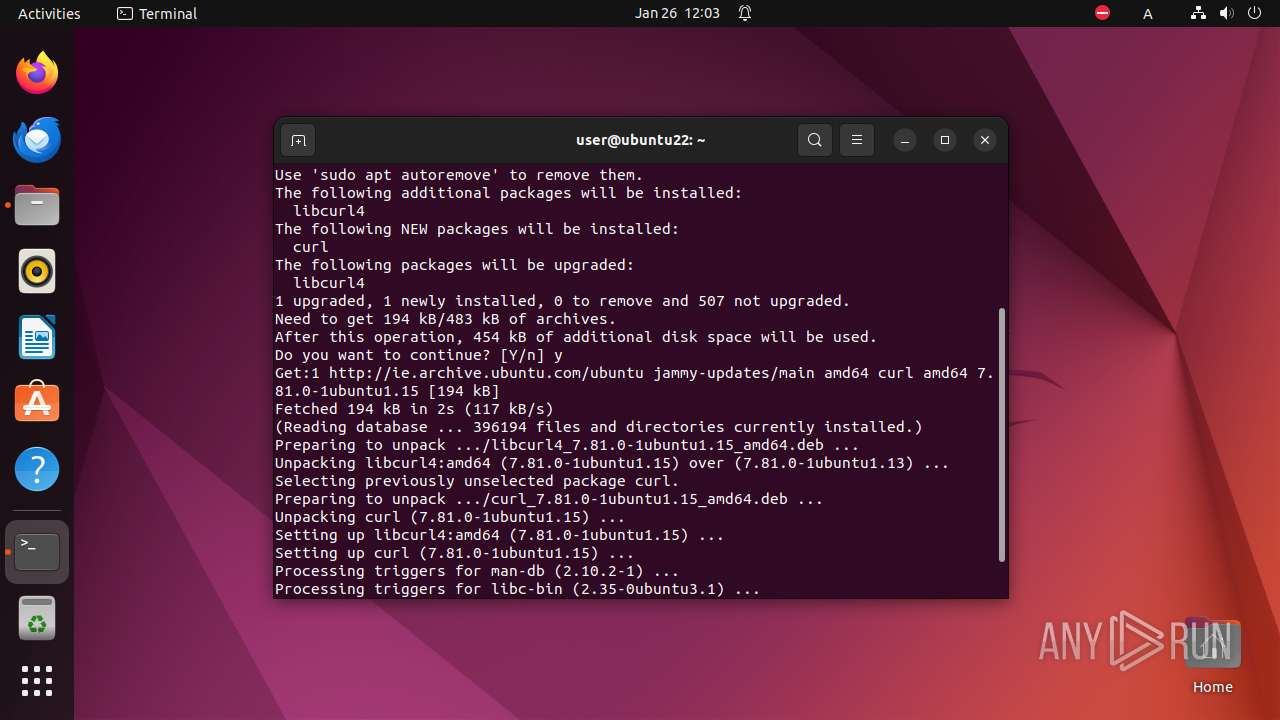The width and height of the screenshot is (1280, 720).
Task: Open the Files manager in dock
Action: point(37,205)
